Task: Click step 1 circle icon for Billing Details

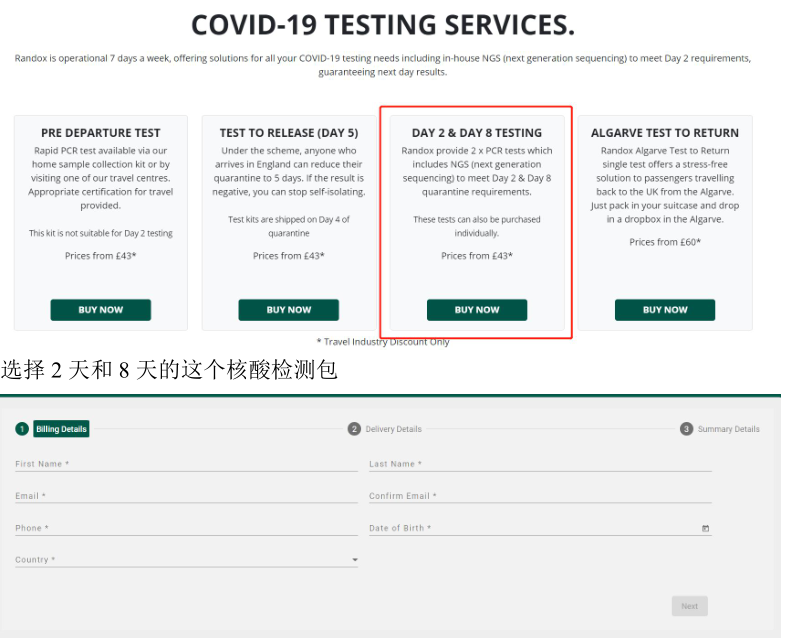Action: click(22, 429)
